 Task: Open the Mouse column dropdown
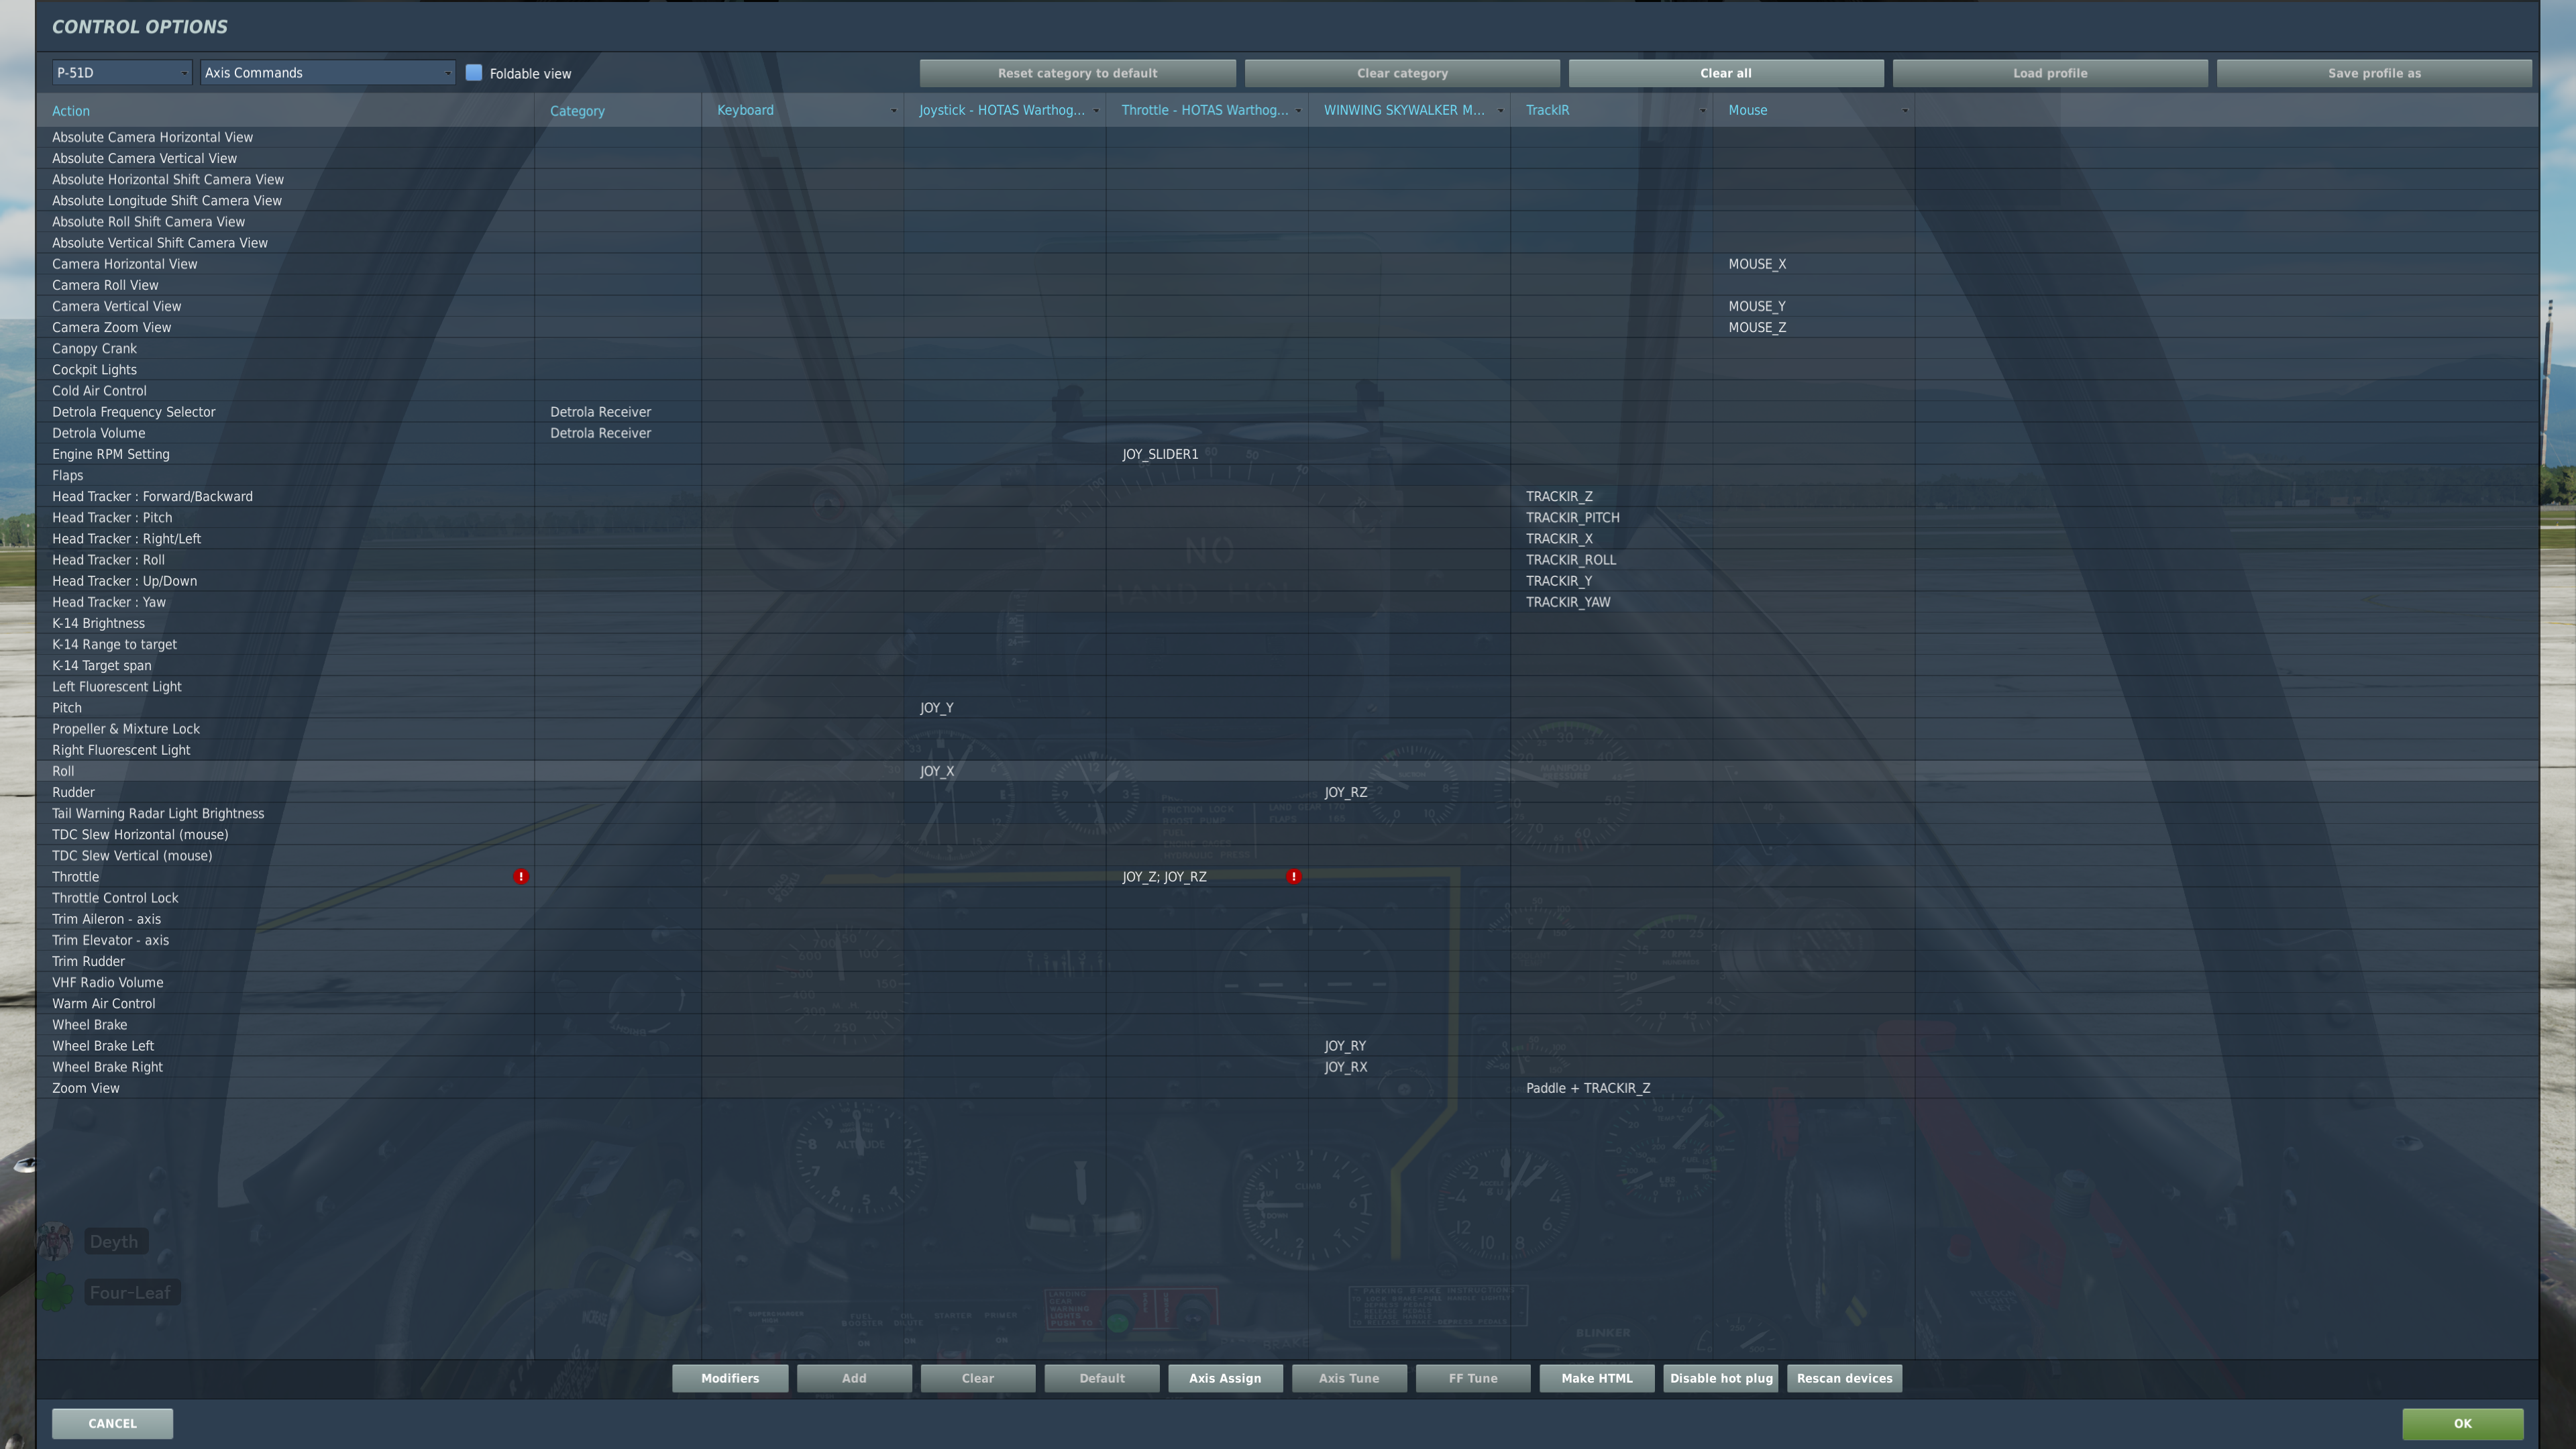pyautogui.click(x=1904, y=110)
